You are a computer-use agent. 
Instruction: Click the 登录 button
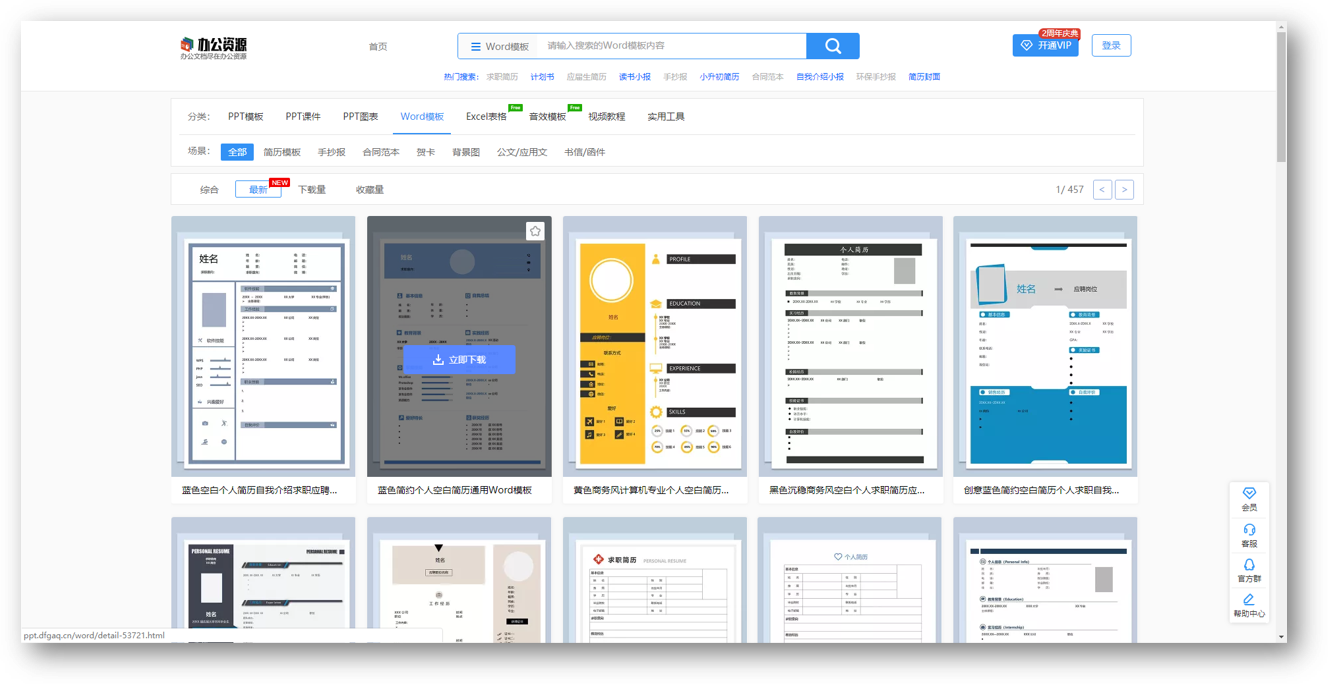pyautogui.click(x=1111, y=46)
